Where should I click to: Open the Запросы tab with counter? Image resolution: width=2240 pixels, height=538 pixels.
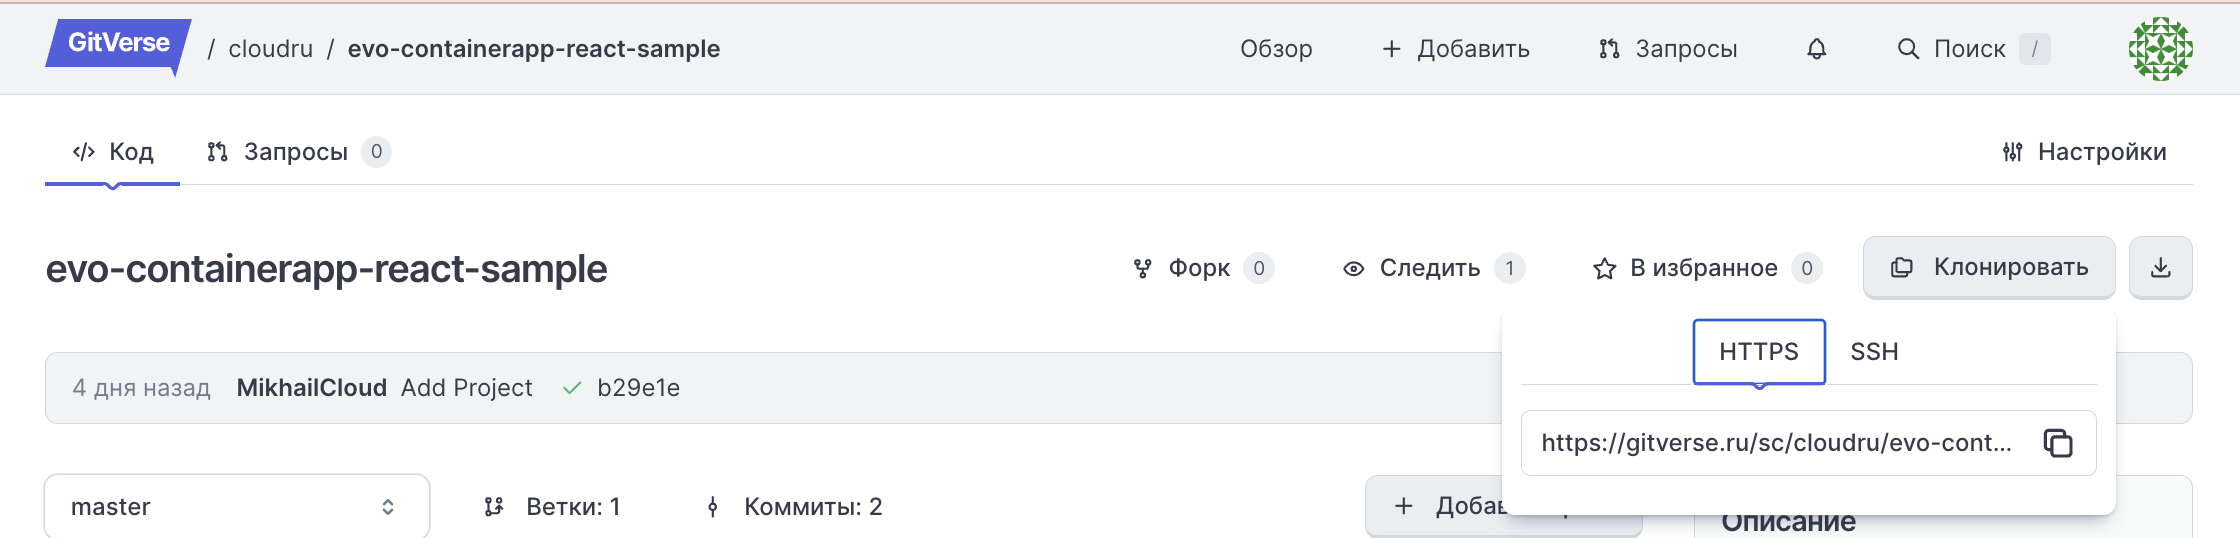(296, 152)
